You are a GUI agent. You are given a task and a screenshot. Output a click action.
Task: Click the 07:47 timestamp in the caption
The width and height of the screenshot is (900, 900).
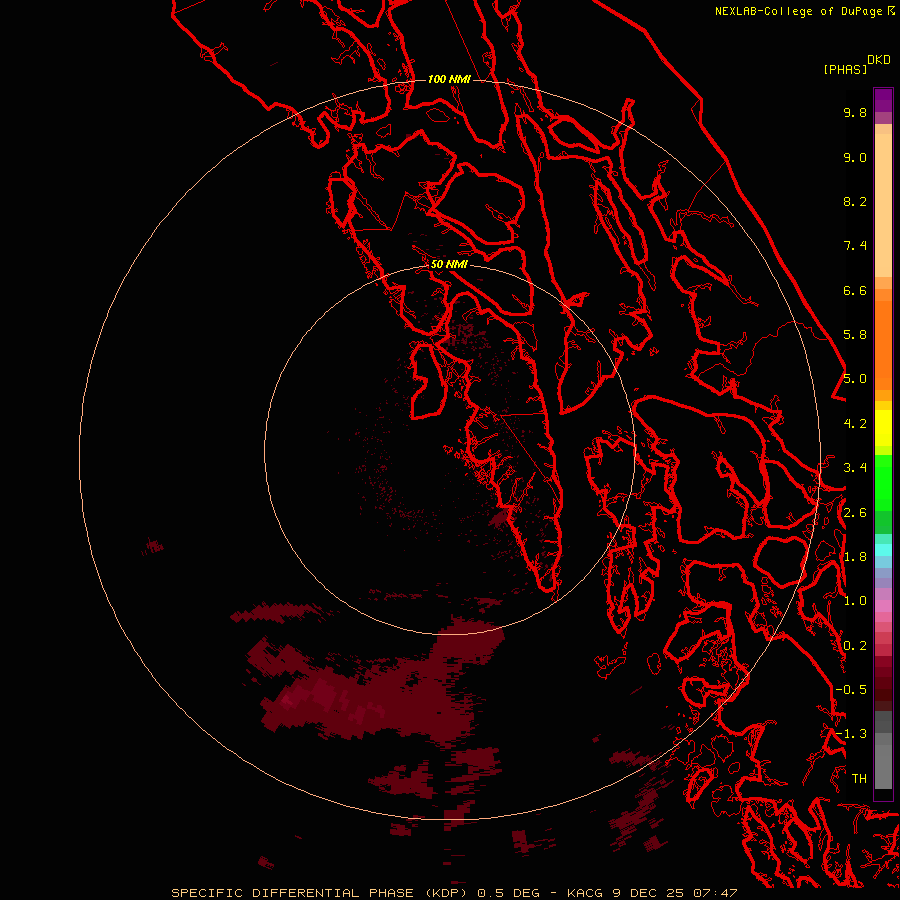(x=715, y=893)
